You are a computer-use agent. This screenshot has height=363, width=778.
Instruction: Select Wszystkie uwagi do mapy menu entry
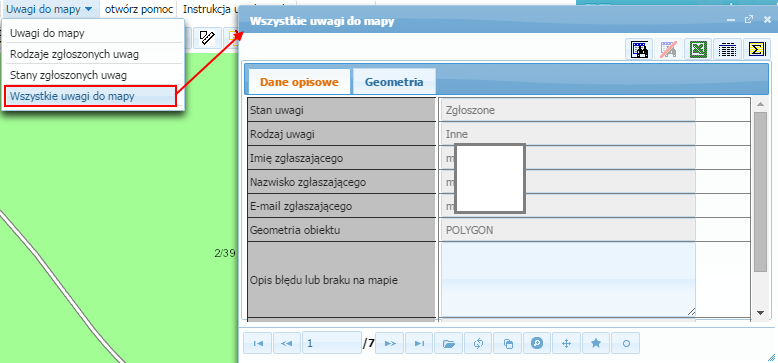[x=90, y=96]
